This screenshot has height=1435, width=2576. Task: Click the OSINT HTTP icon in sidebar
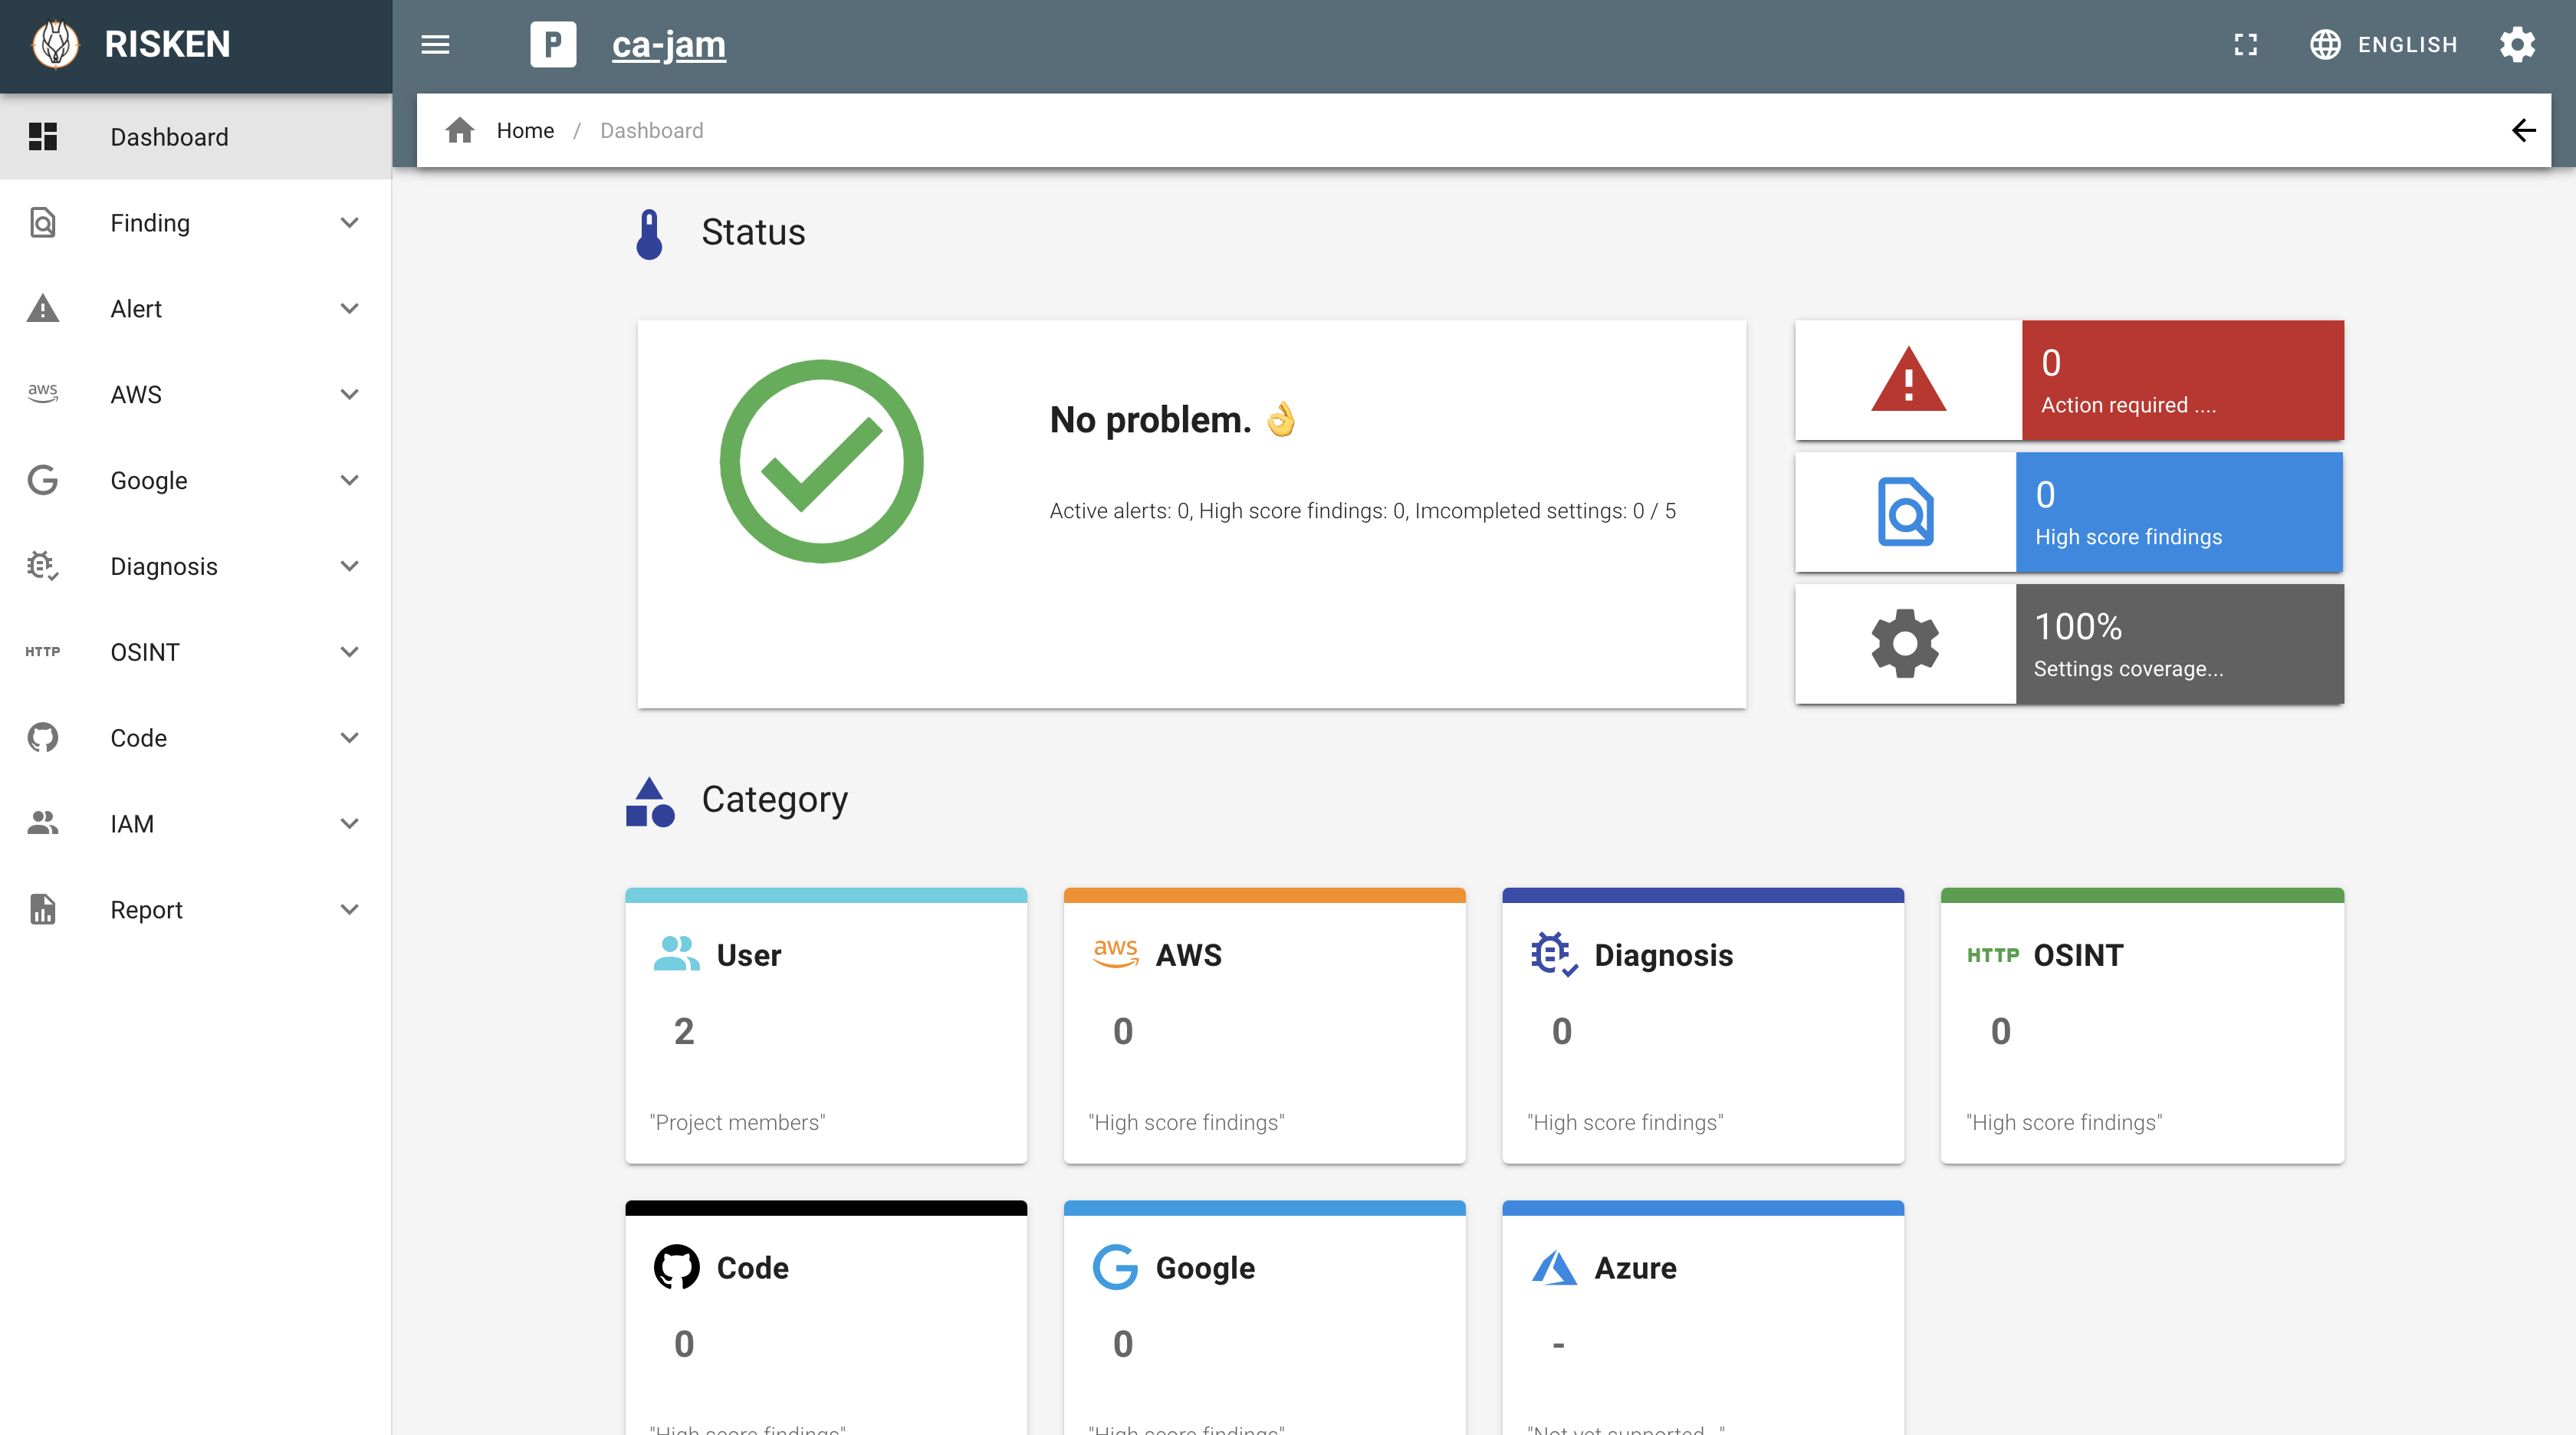click(x=43, y=652)
